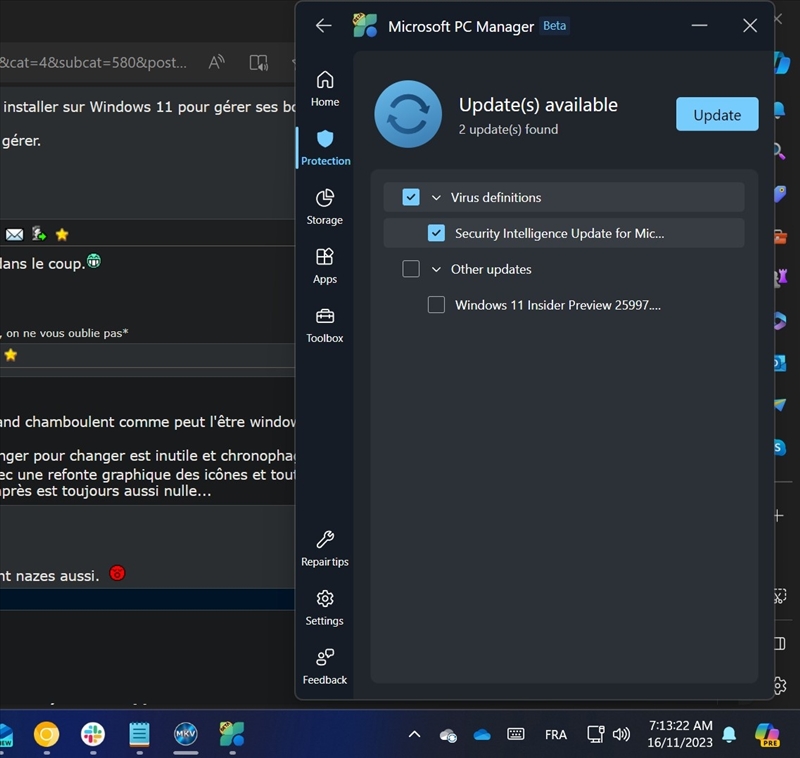Viewport: 800px width, 758px height.
Task: Show hidden system tray icons
Action: [x=414, y=735]
